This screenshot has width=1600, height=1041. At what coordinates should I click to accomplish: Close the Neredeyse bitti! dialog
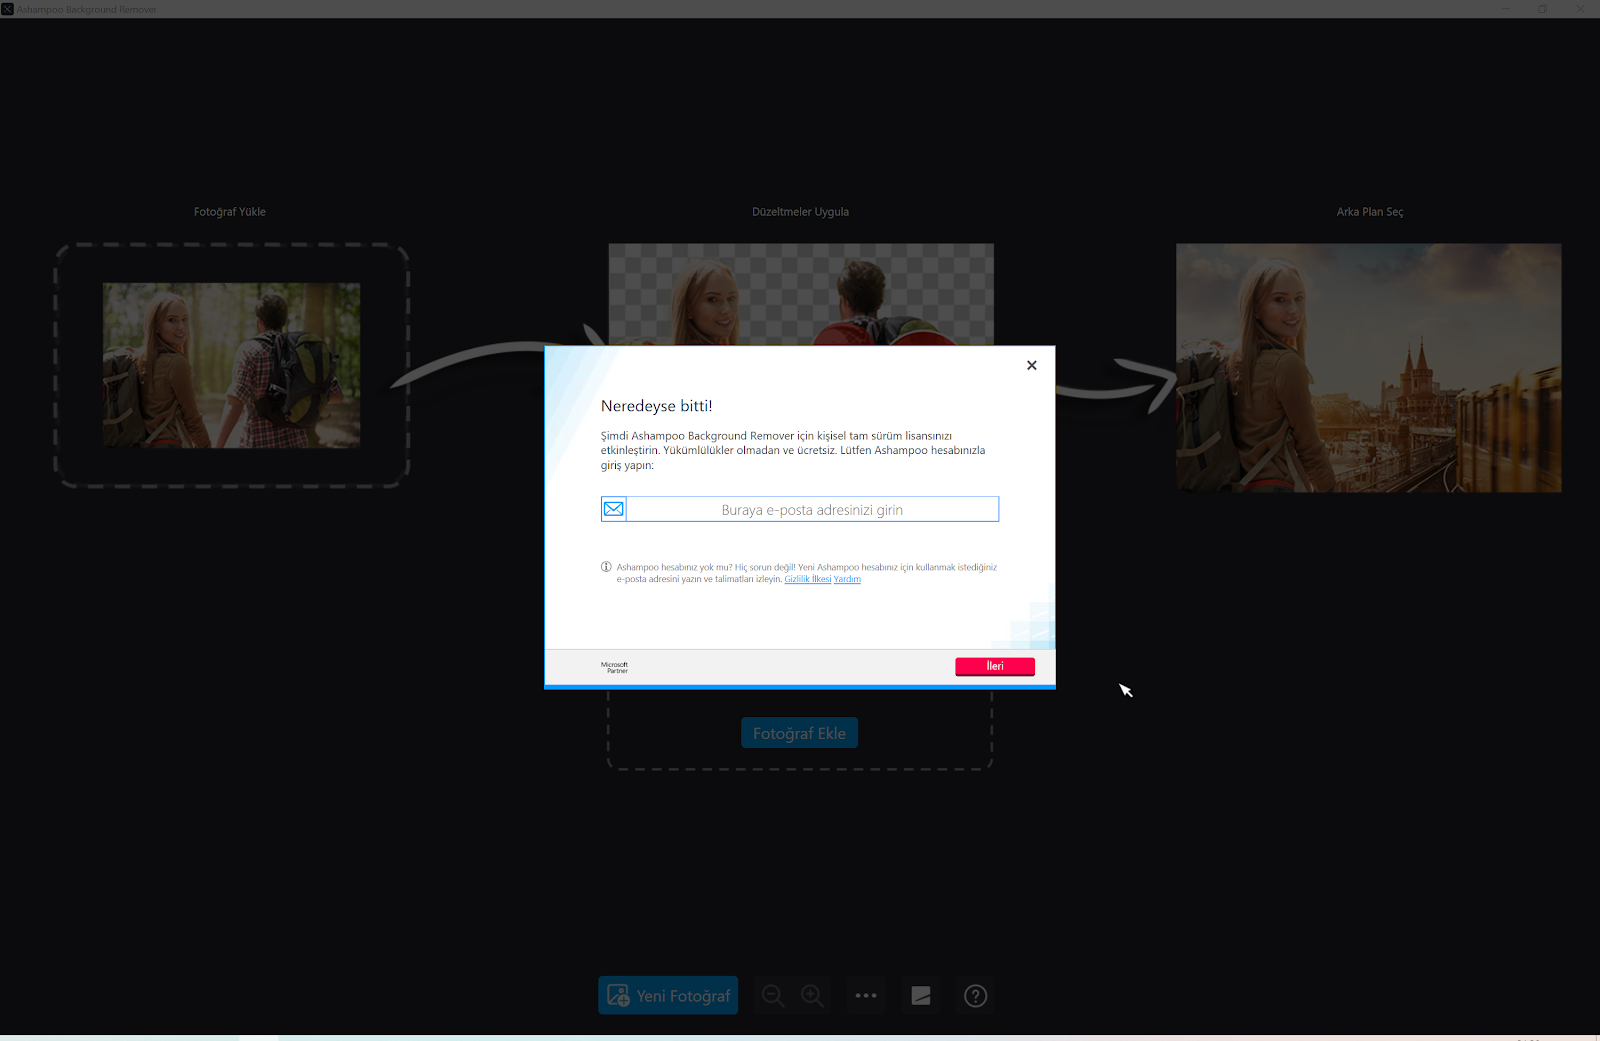tap(1031, 365)
